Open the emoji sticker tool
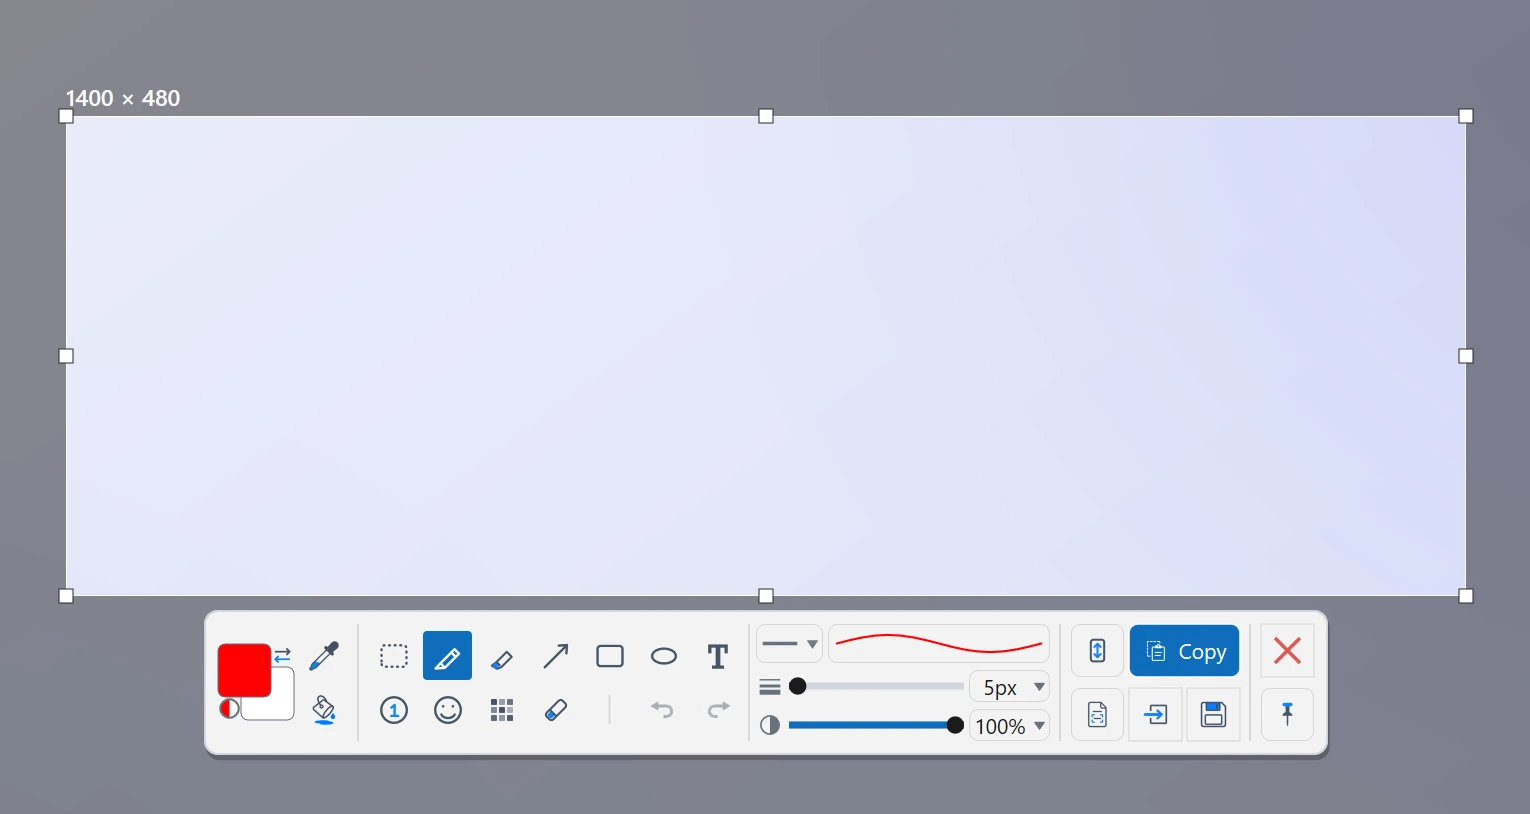The width and height of the screenshot is (1530, 814). [x=448, y=710]
